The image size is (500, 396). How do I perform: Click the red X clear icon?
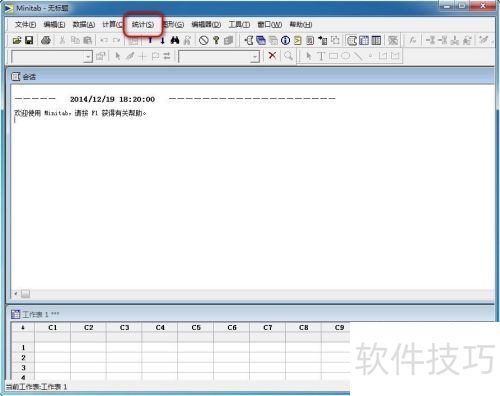pos(272,55)
